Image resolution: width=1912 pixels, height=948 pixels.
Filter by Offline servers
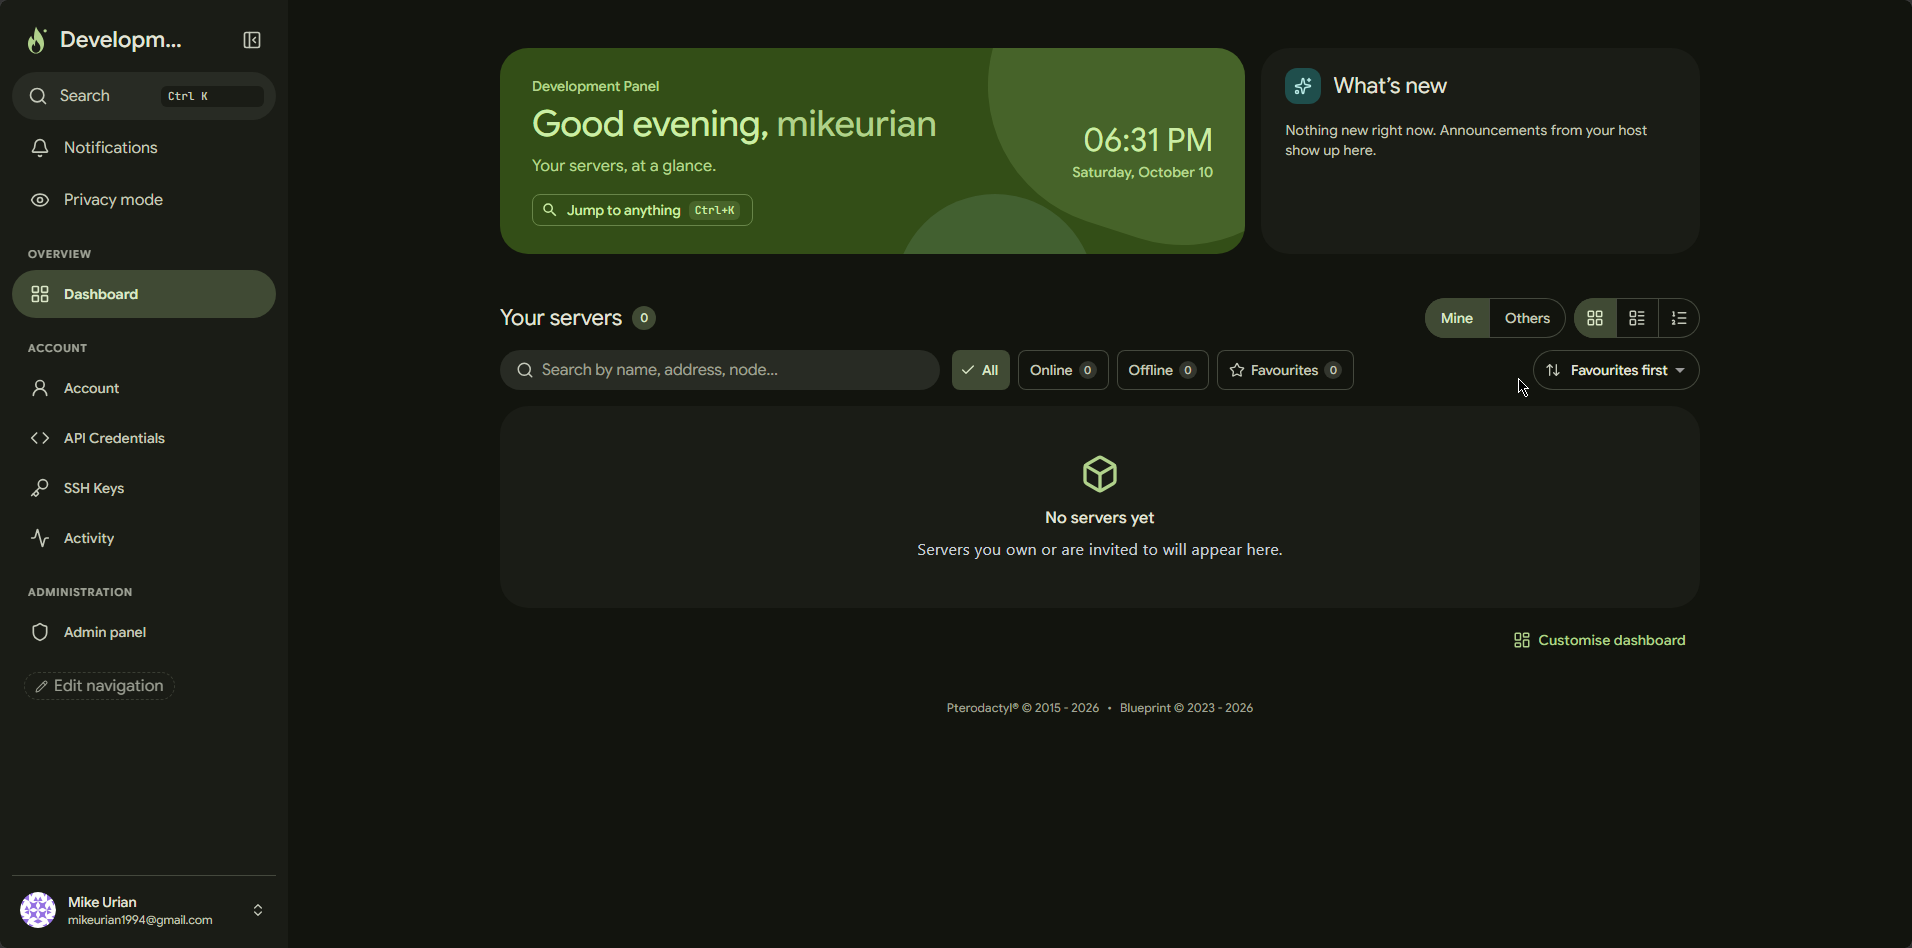pos(1163,370)
